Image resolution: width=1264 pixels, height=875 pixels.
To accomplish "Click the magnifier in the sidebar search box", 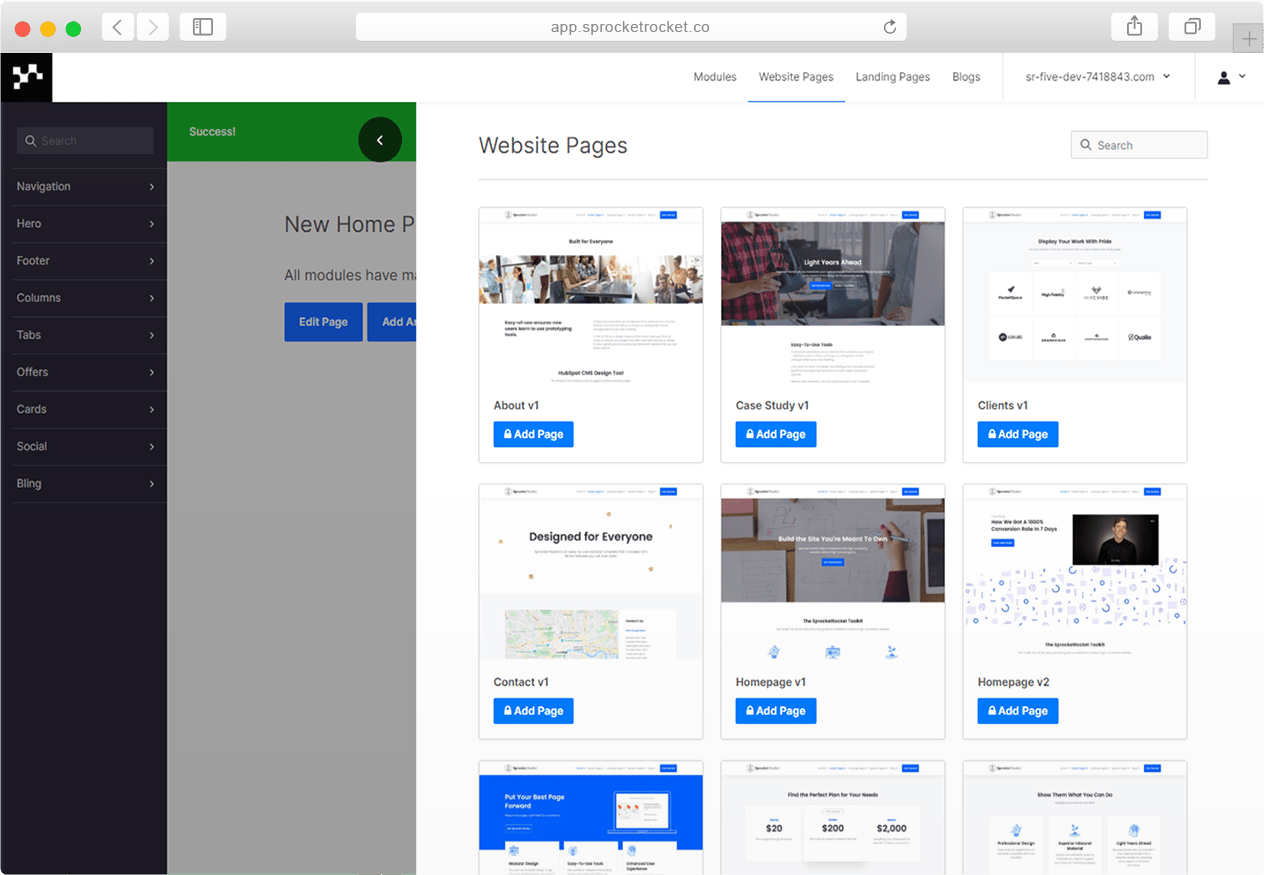I will pyautogui.click(x=30, y=141).
